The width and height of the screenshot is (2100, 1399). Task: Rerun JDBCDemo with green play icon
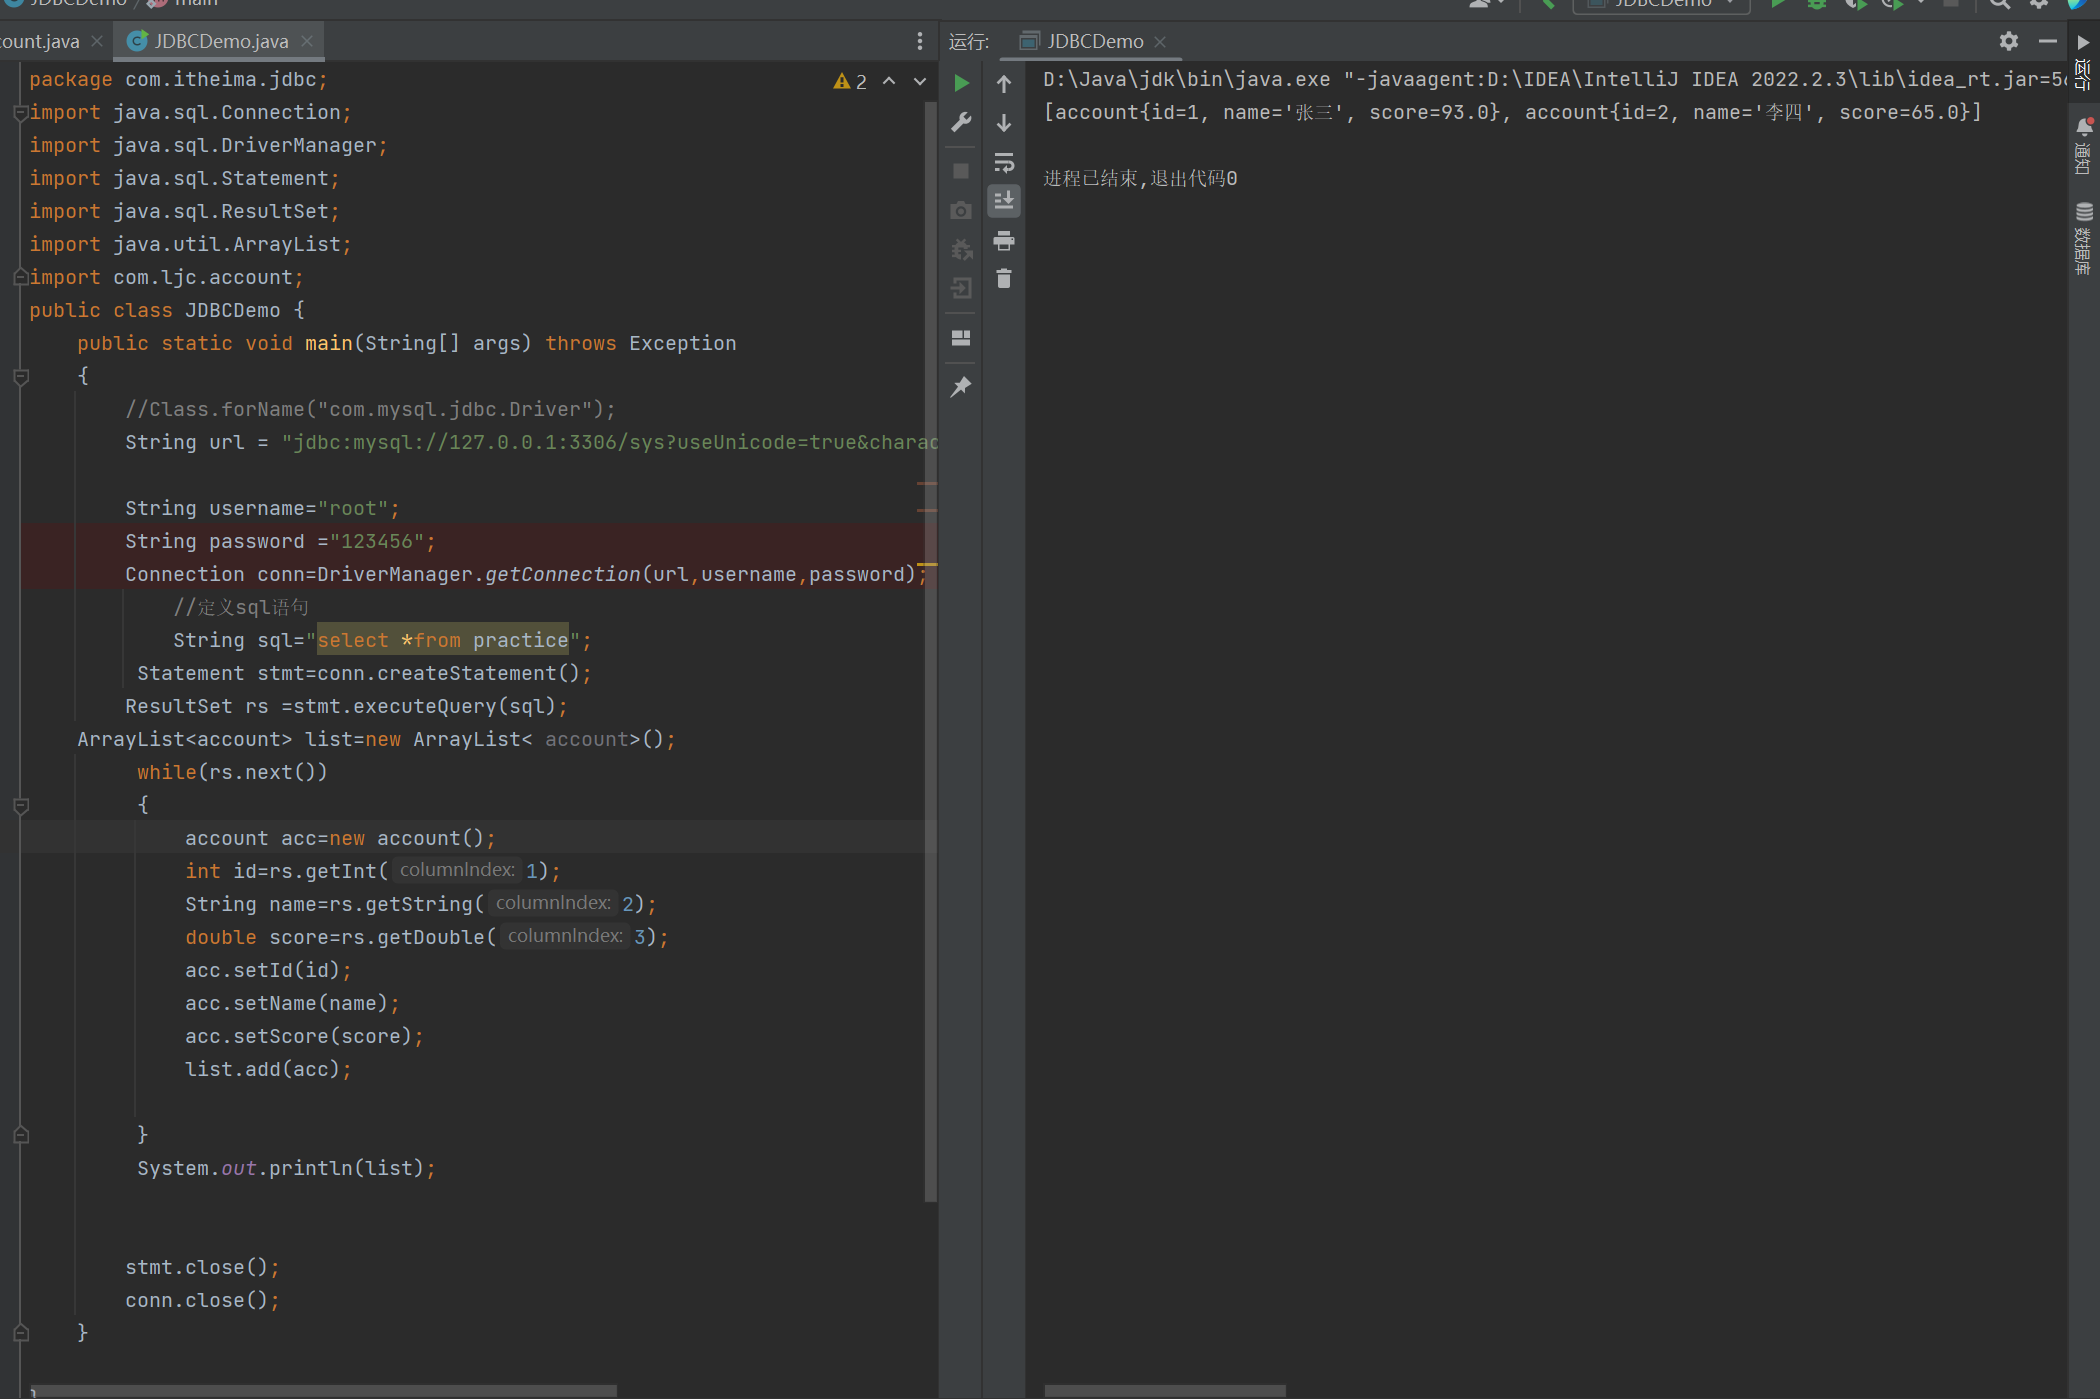961,83
